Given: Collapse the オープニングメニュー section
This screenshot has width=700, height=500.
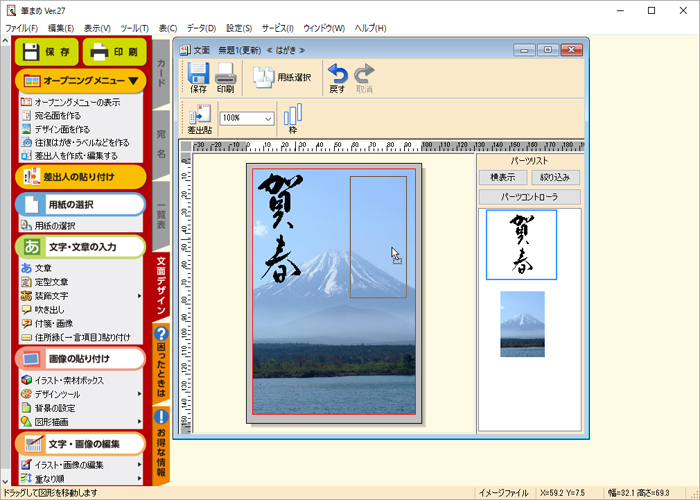Looking at the screenshot, I should click(x=135, y=80).
